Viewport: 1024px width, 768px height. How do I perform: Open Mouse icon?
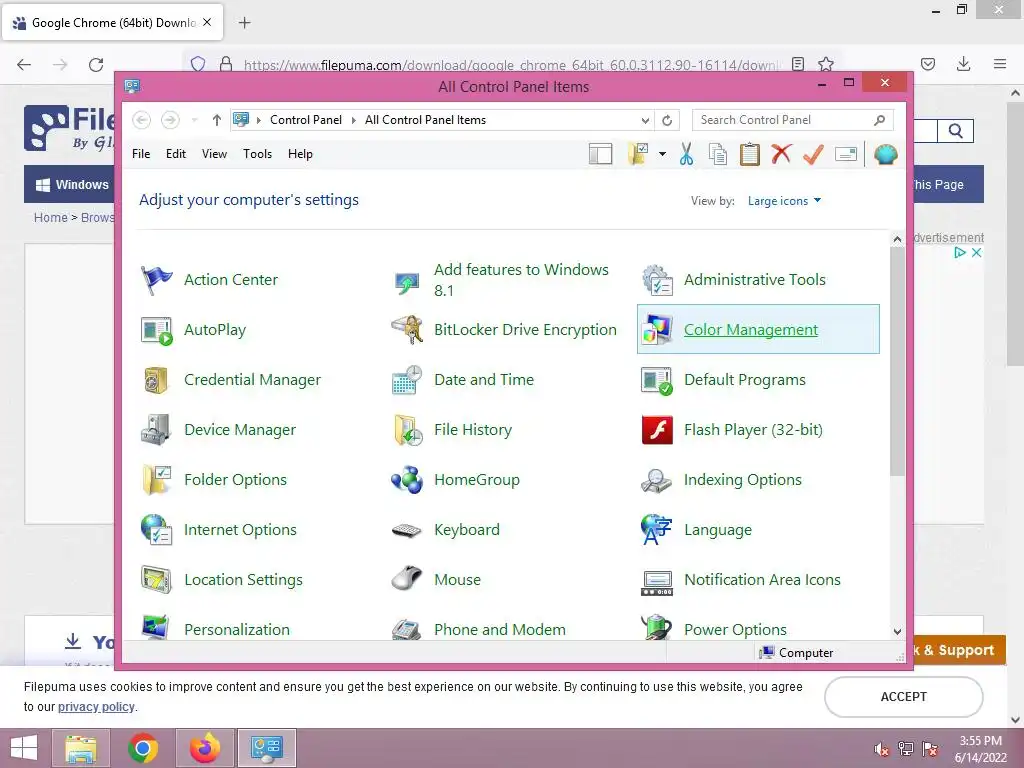[407, 579]
